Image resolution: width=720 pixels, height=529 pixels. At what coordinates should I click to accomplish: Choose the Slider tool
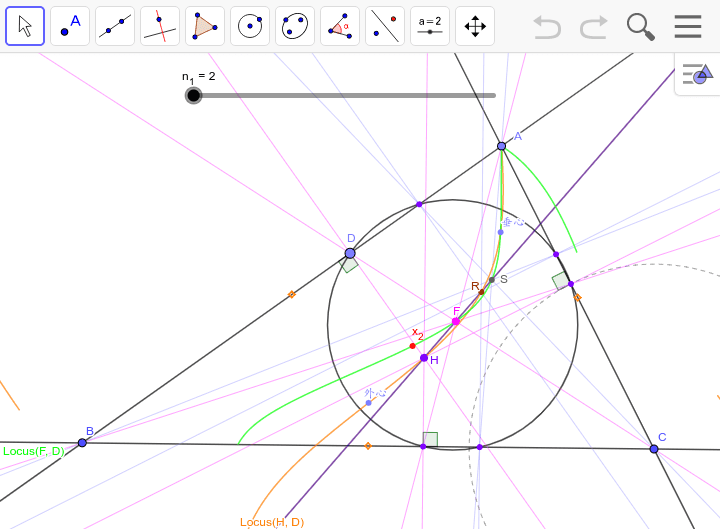pyautogui.click(x=430, y=26)
